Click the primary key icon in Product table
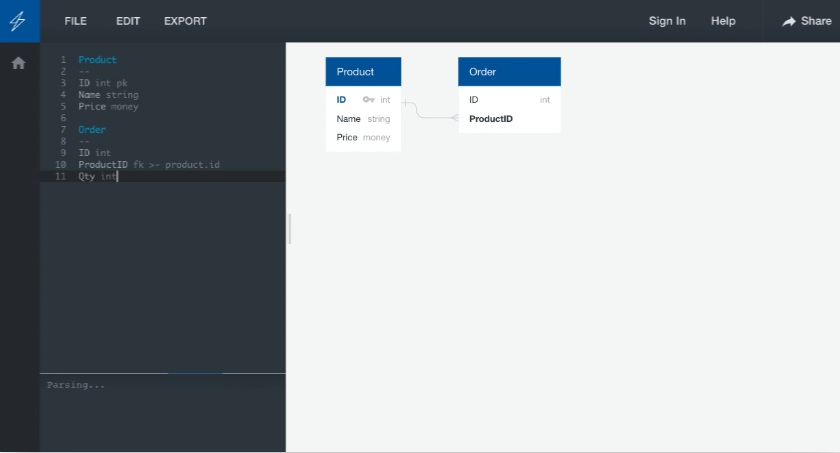 [368, 100]
